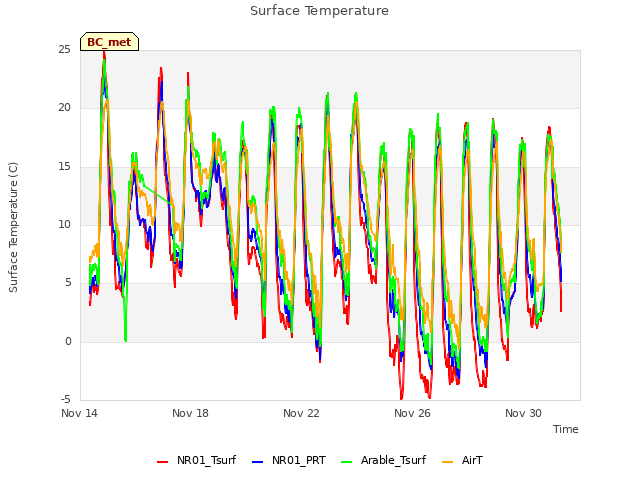Click the Nov 26 x-axis tick label

tap(412, 413)
